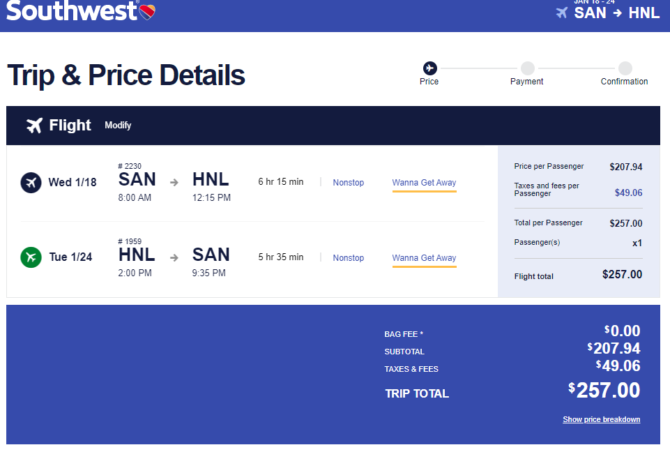Click the green returning flight icon for Tue 1/24
This screenshot has height=452, width=670.
pyautogui.click(x=31, y=257)
